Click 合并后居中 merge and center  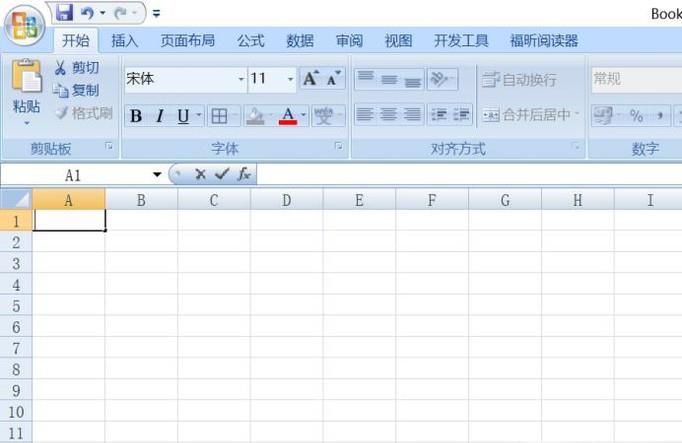tap(527, 115)
